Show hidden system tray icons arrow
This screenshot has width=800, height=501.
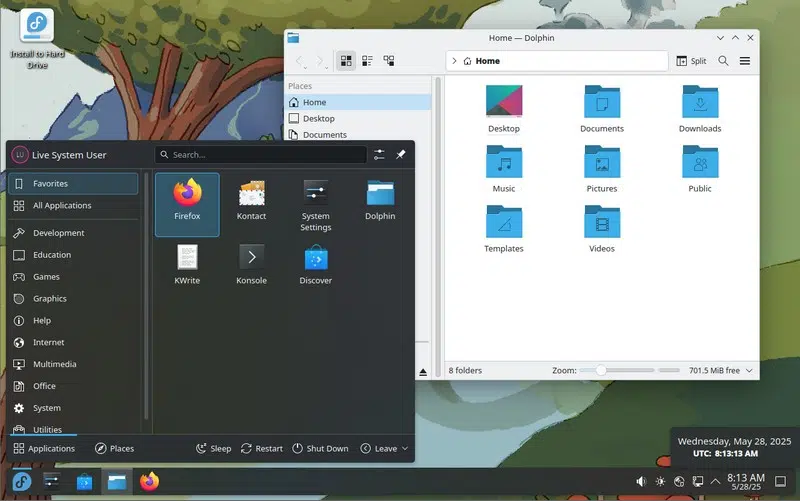point(715,482)
